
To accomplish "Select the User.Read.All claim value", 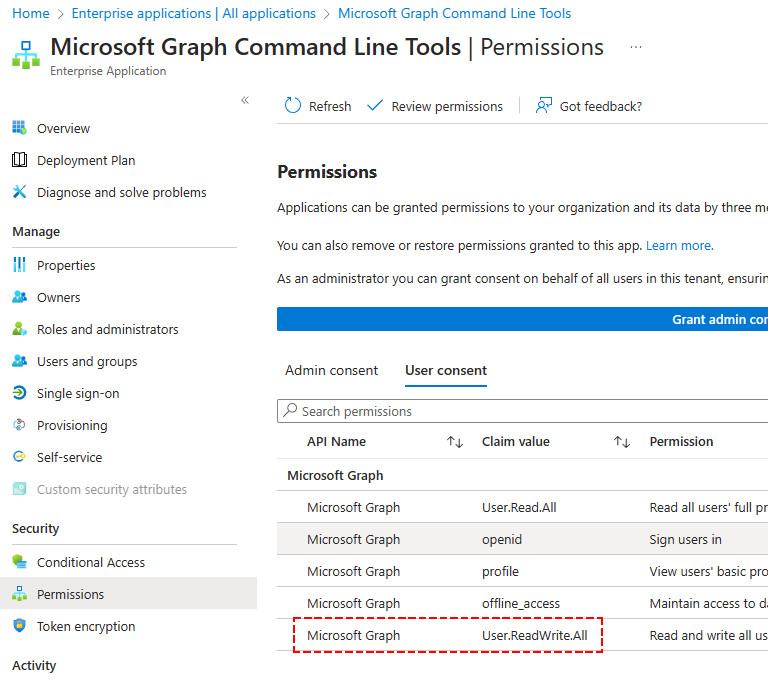I will click(519, 508).
